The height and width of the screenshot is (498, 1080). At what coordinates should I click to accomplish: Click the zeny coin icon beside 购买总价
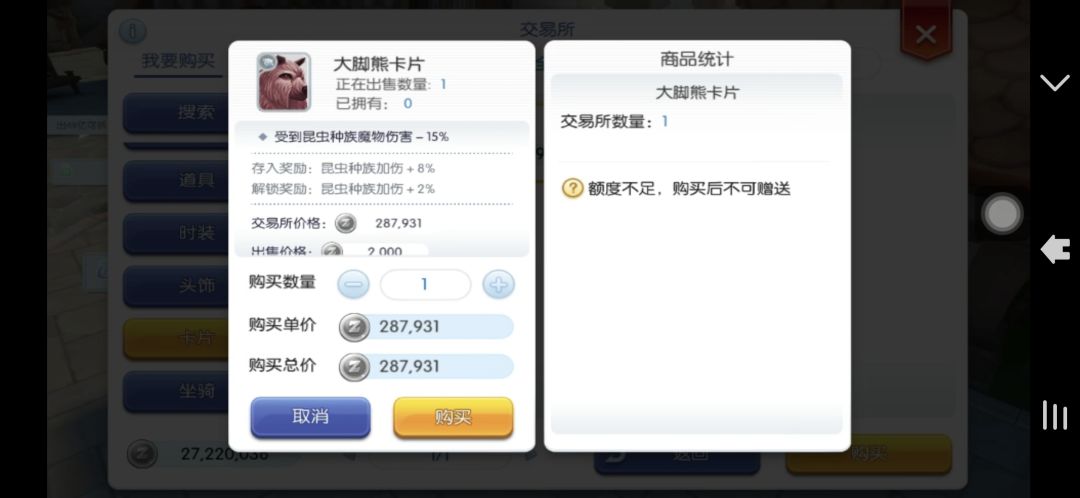pos(354,366)
